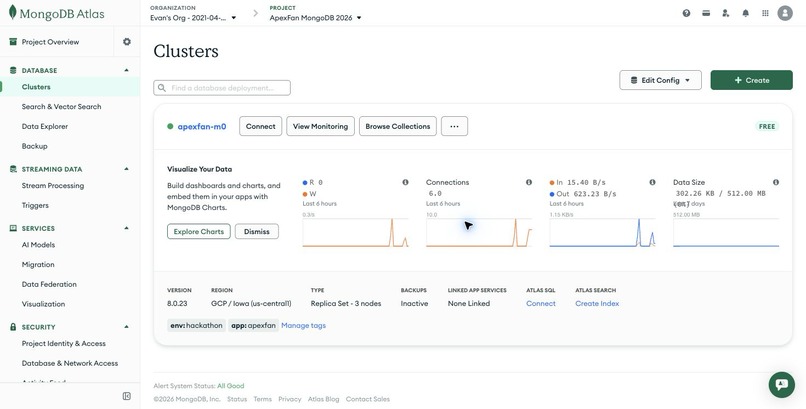
Task: Click the GCP / Iowa (us-central1) region text
Action: [251, 304]
